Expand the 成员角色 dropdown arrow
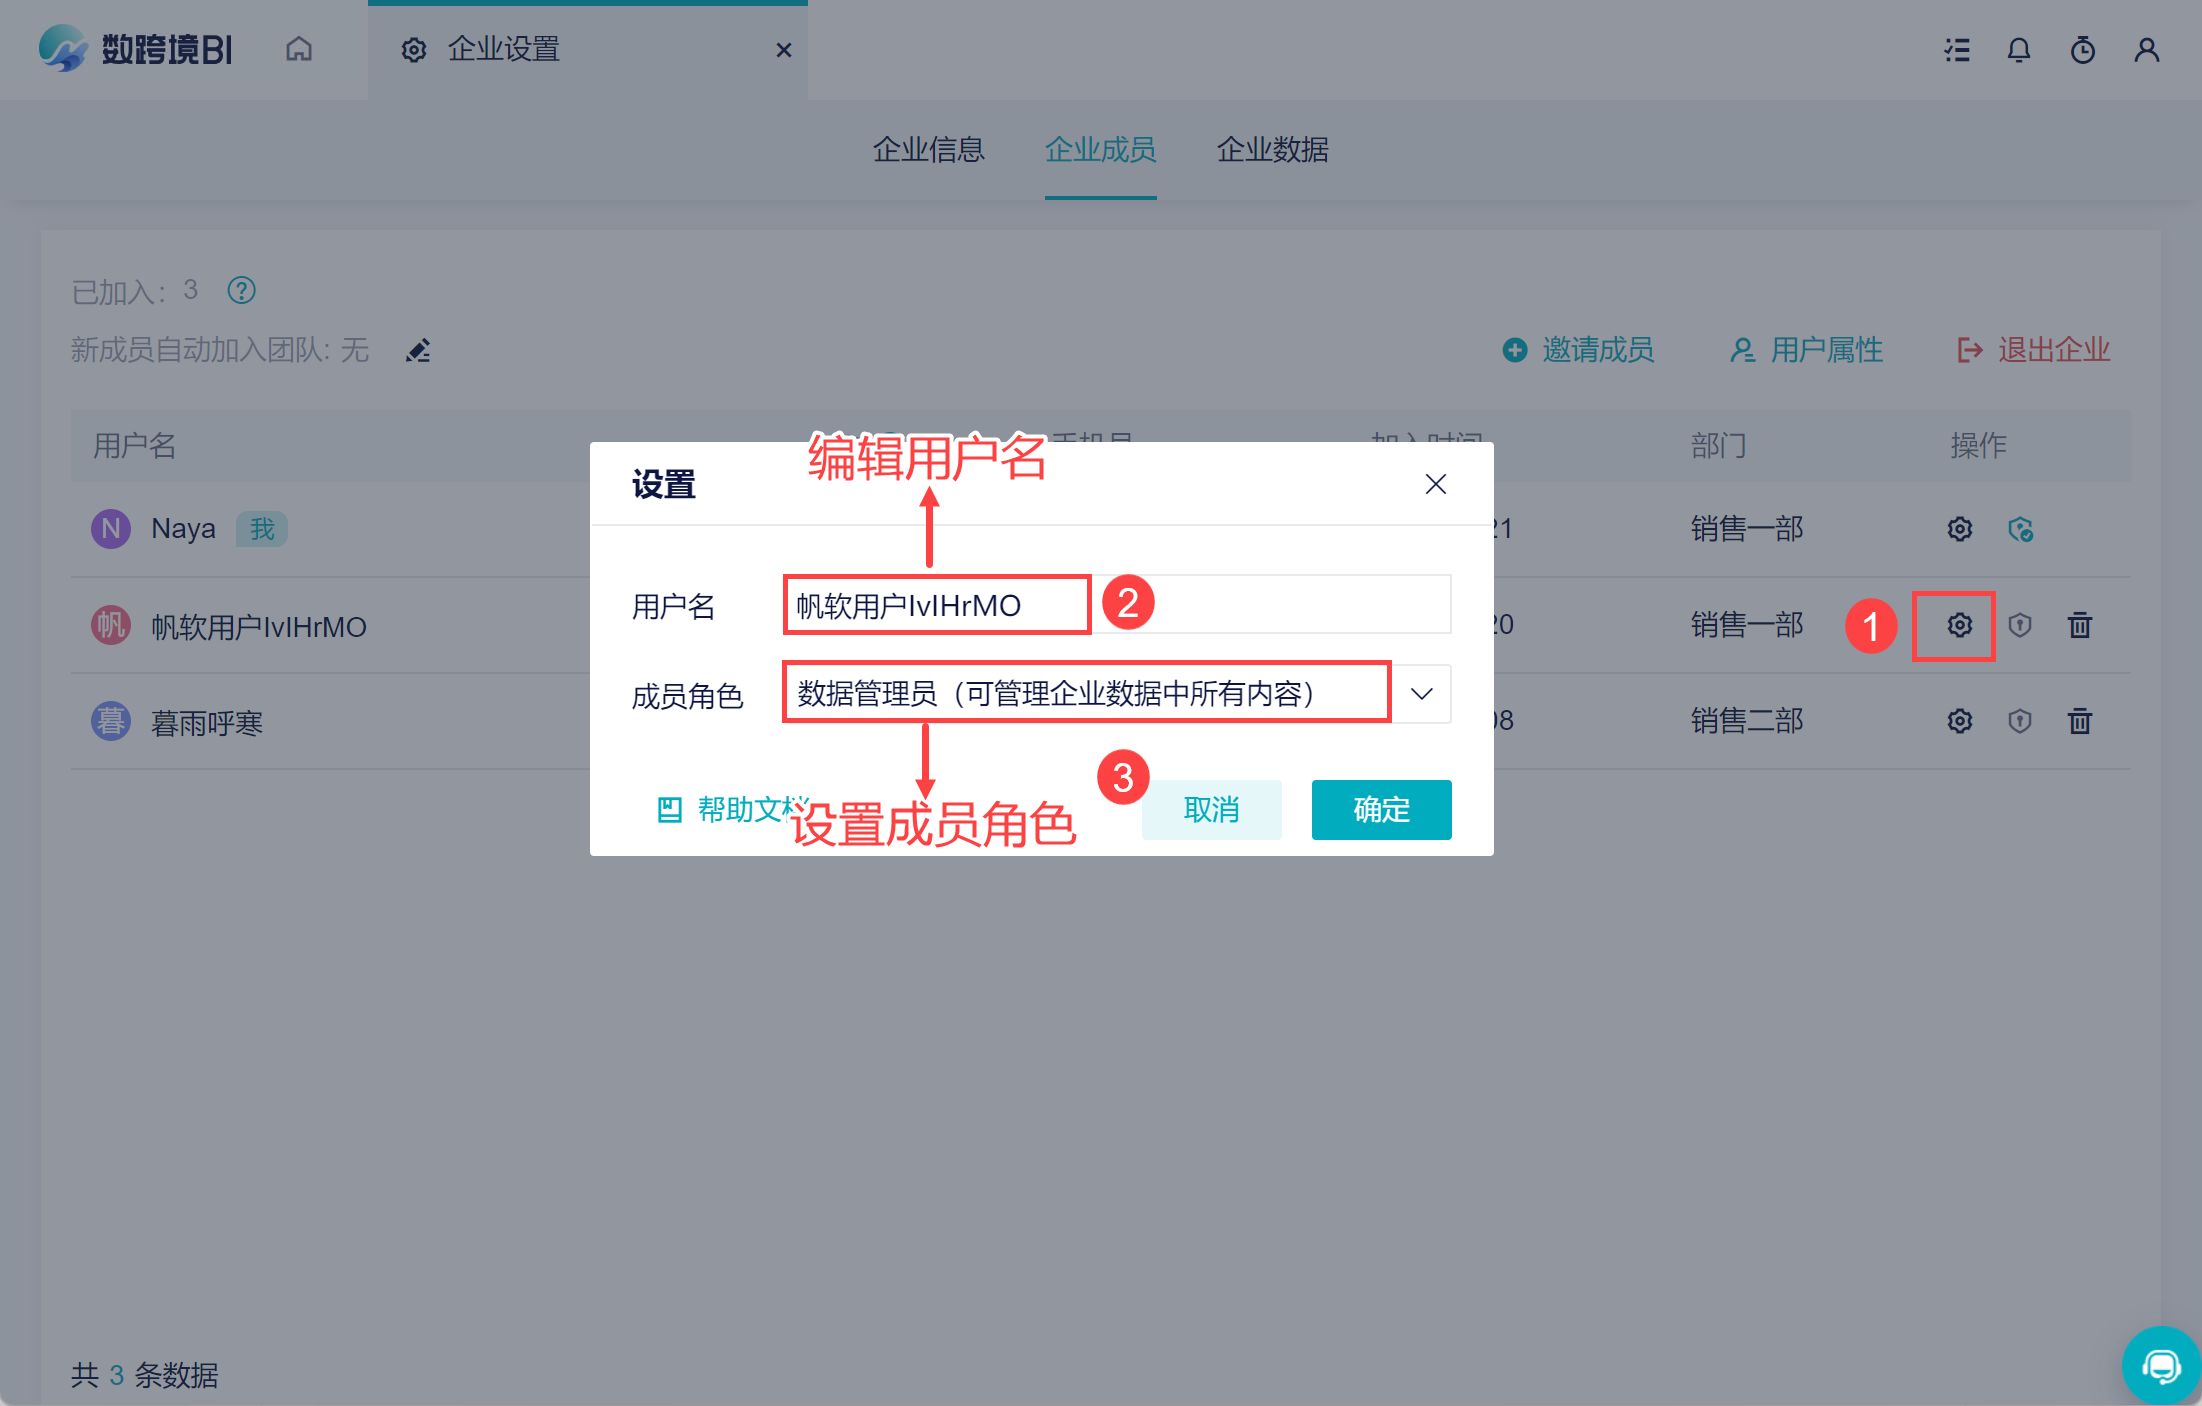2202x1406 pixels. (1421, 694)
